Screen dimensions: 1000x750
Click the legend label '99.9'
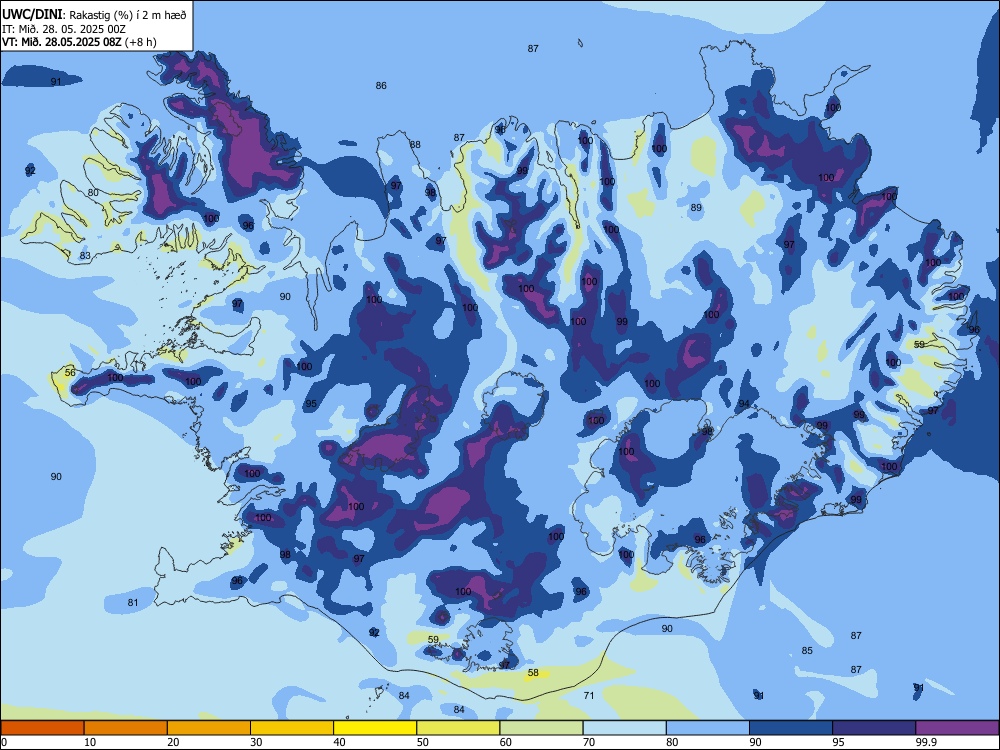point(925,742)
